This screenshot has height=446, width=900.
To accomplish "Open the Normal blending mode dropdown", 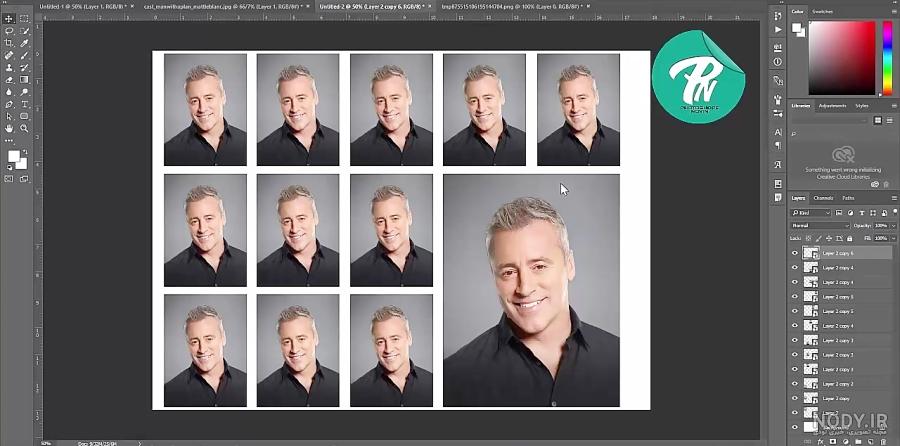I will 820,226.
